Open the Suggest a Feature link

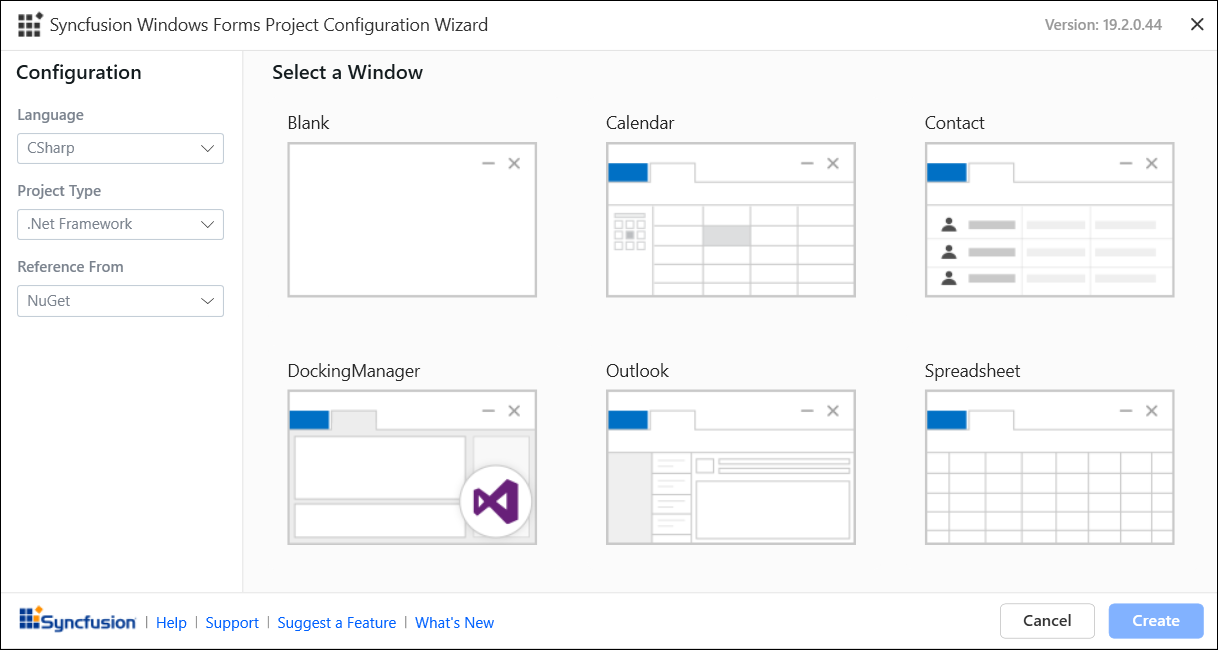337,623
